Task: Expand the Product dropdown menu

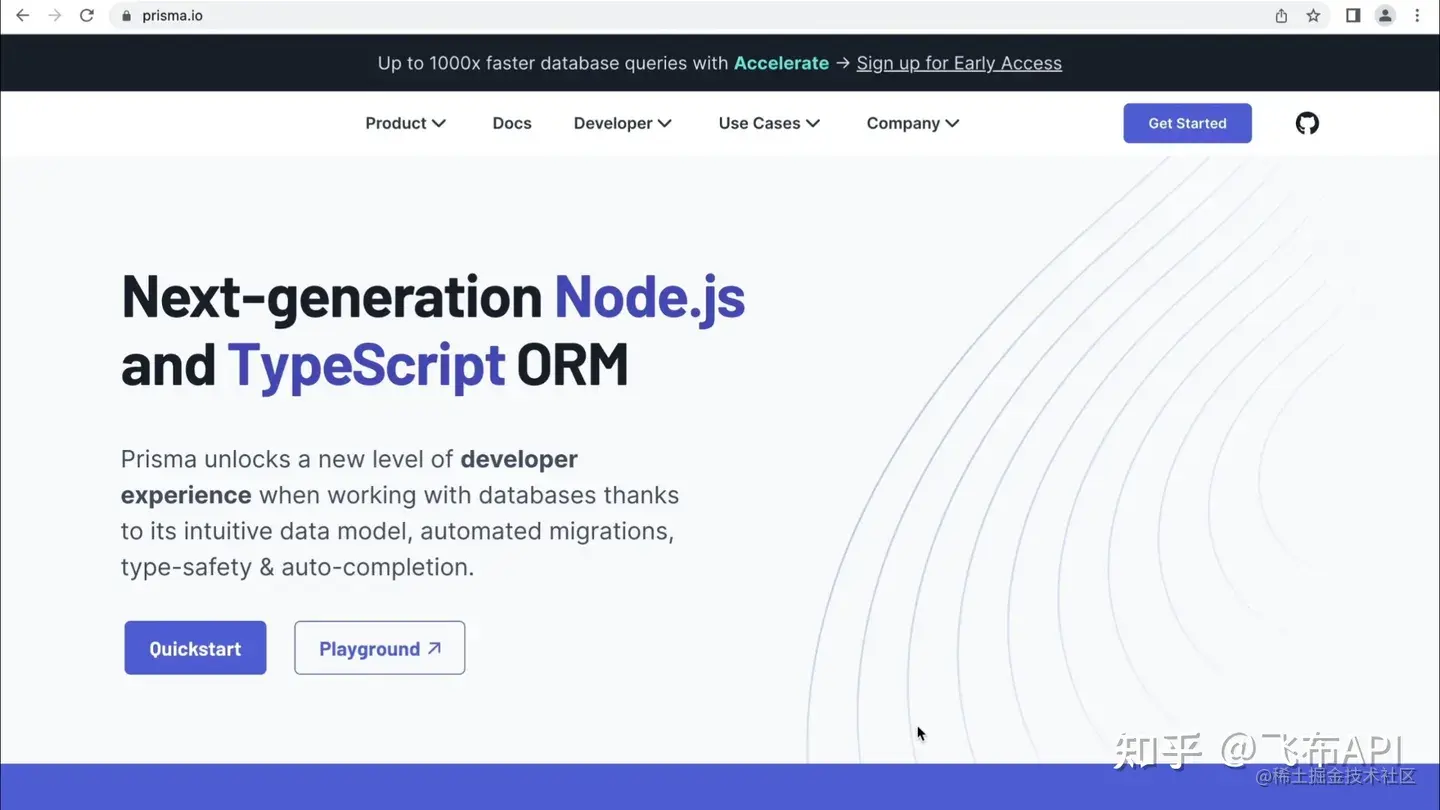Action: tap(405, 123)
